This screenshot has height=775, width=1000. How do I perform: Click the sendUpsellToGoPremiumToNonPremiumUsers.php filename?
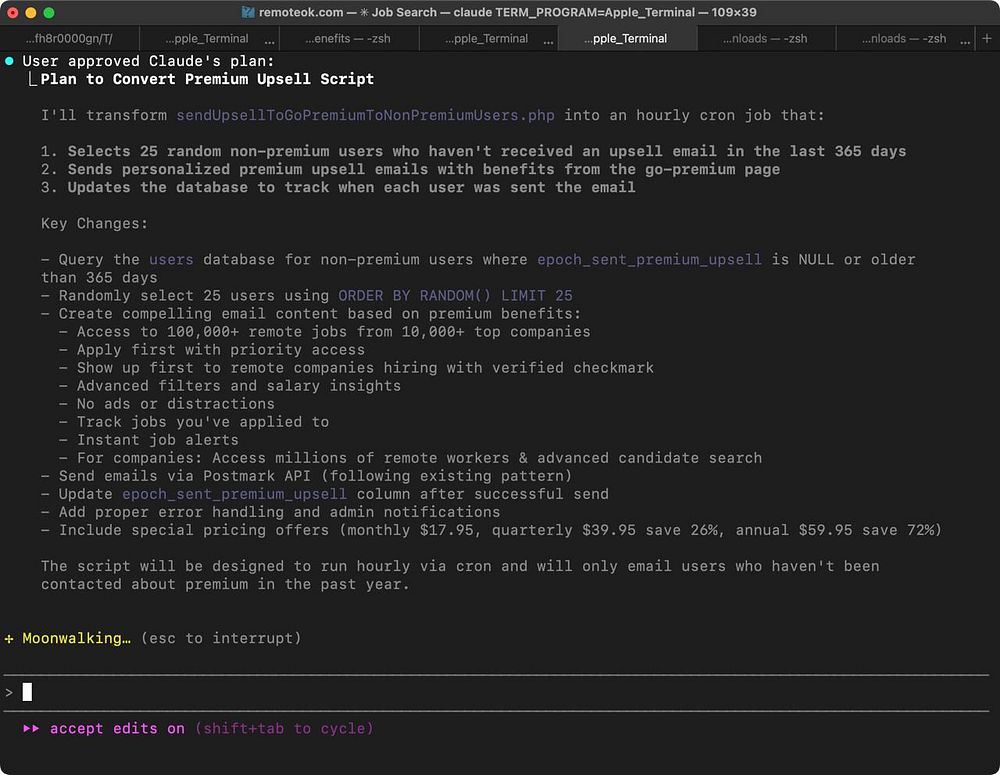pyautogui.click(x=365, y=115)
